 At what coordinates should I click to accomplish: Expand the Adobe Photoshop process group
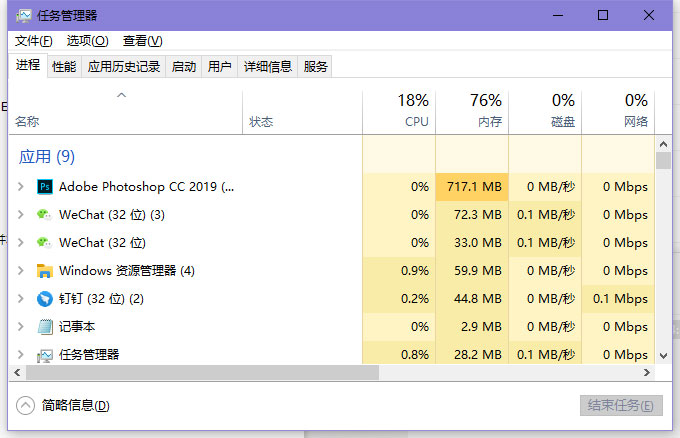21,187
